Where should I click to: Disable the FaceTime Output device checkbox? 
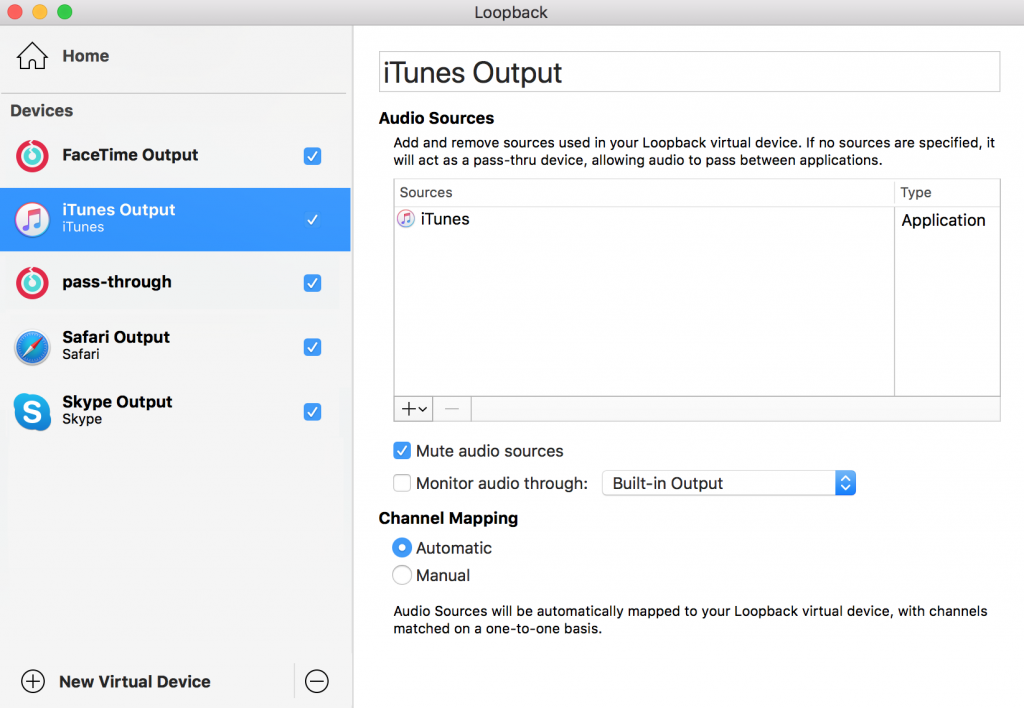click(x=312, y=156)
